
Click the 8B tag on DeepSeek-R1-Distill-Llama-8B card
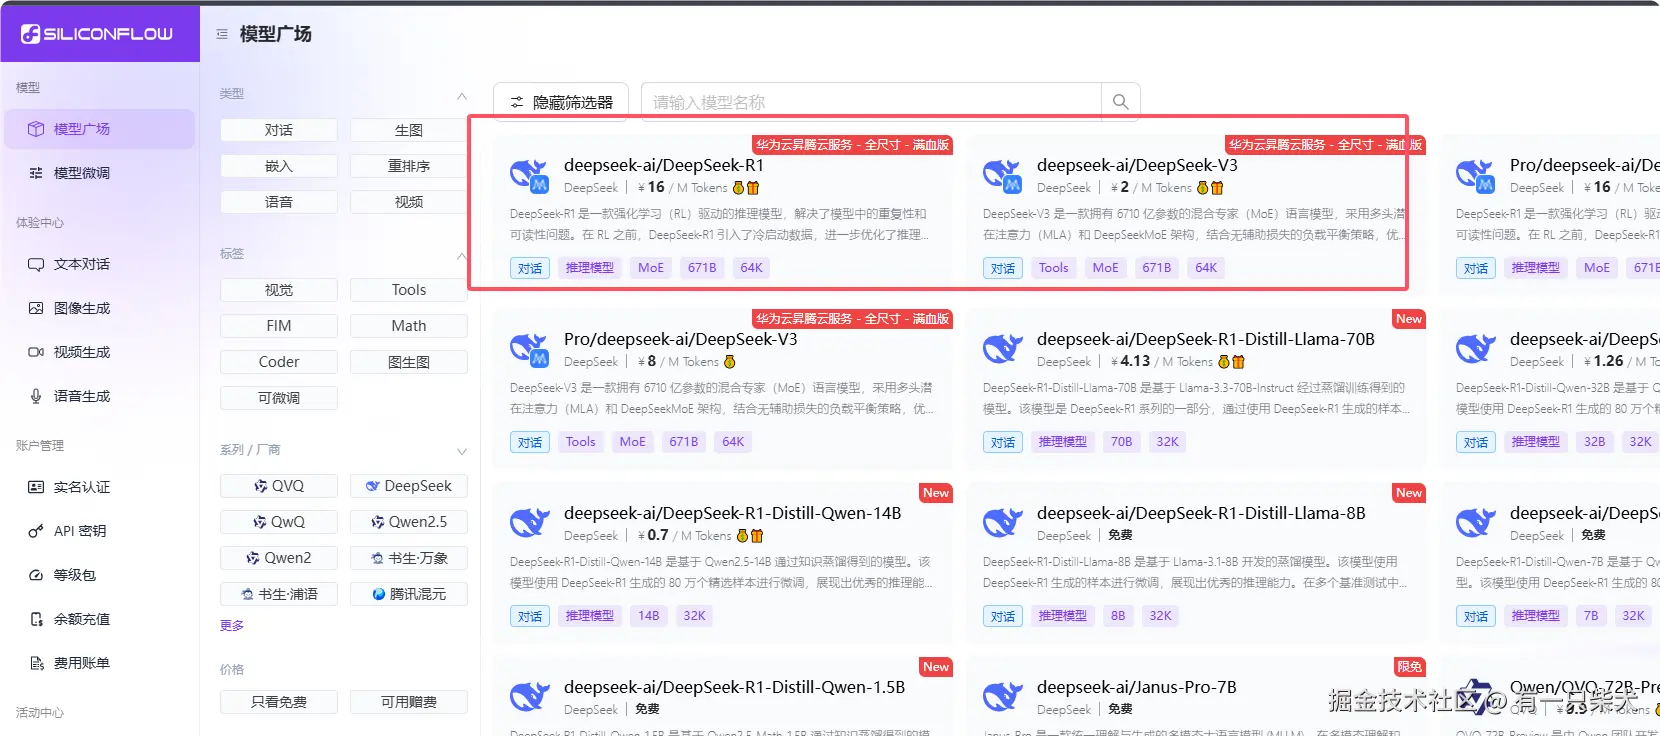(1118, 616)
